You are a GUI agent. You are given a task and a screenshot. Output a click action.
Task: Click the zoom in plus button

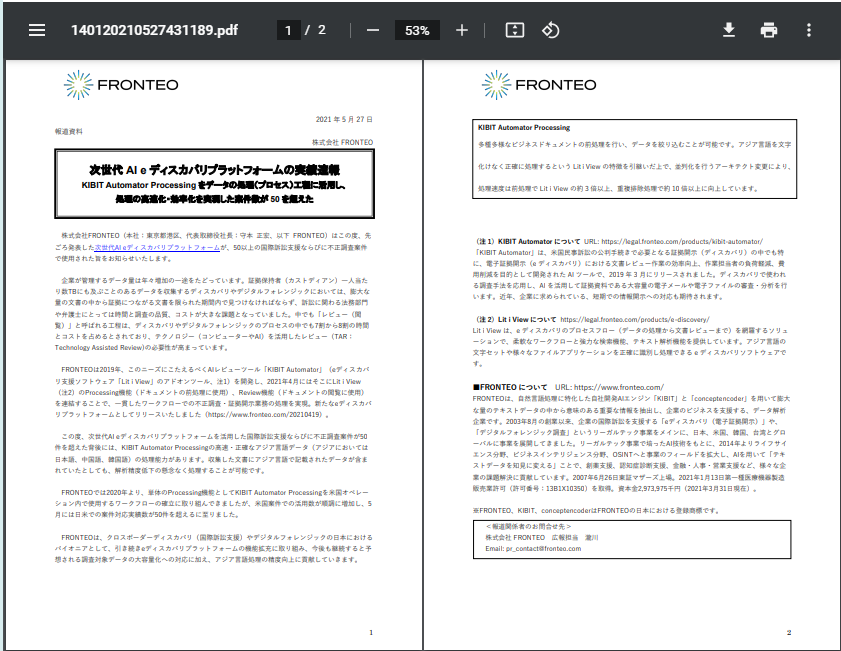tap(462, 30)
